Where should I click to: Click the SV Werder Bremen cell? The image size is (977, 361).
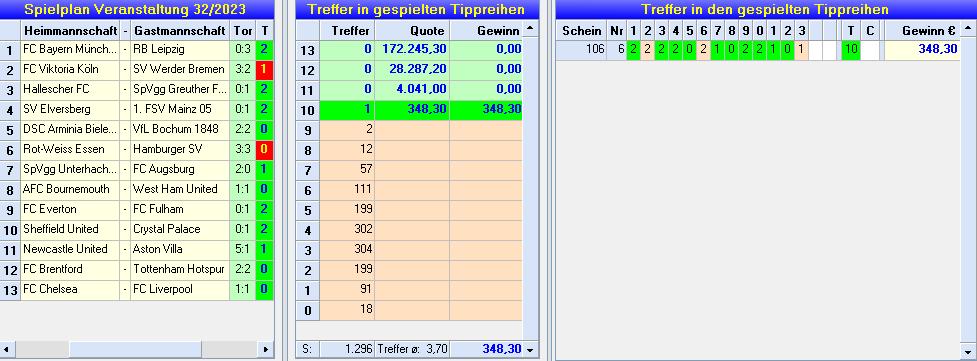pyautogui.click(x=180, y=70)
